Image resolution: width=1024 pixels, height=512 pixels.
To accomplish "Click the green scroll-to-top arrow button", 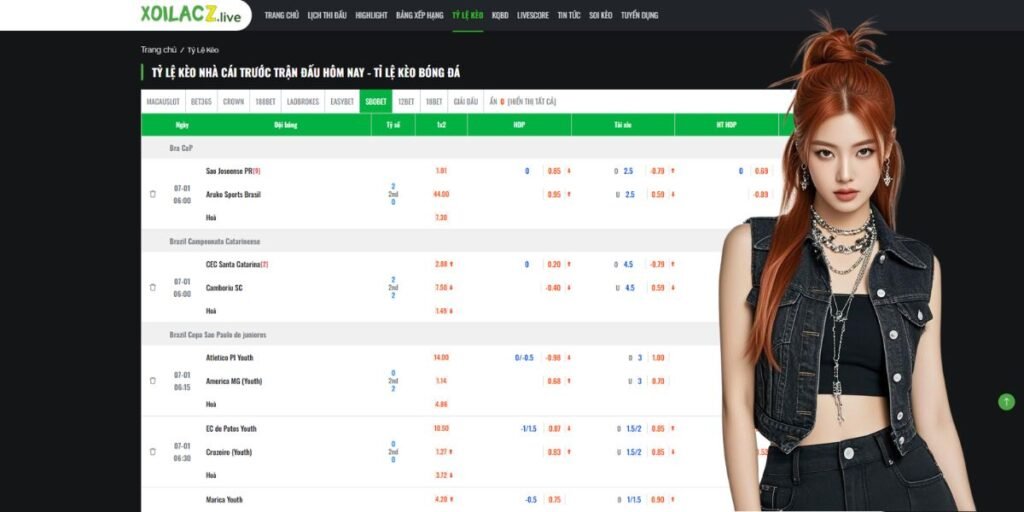I will 1006,401.
